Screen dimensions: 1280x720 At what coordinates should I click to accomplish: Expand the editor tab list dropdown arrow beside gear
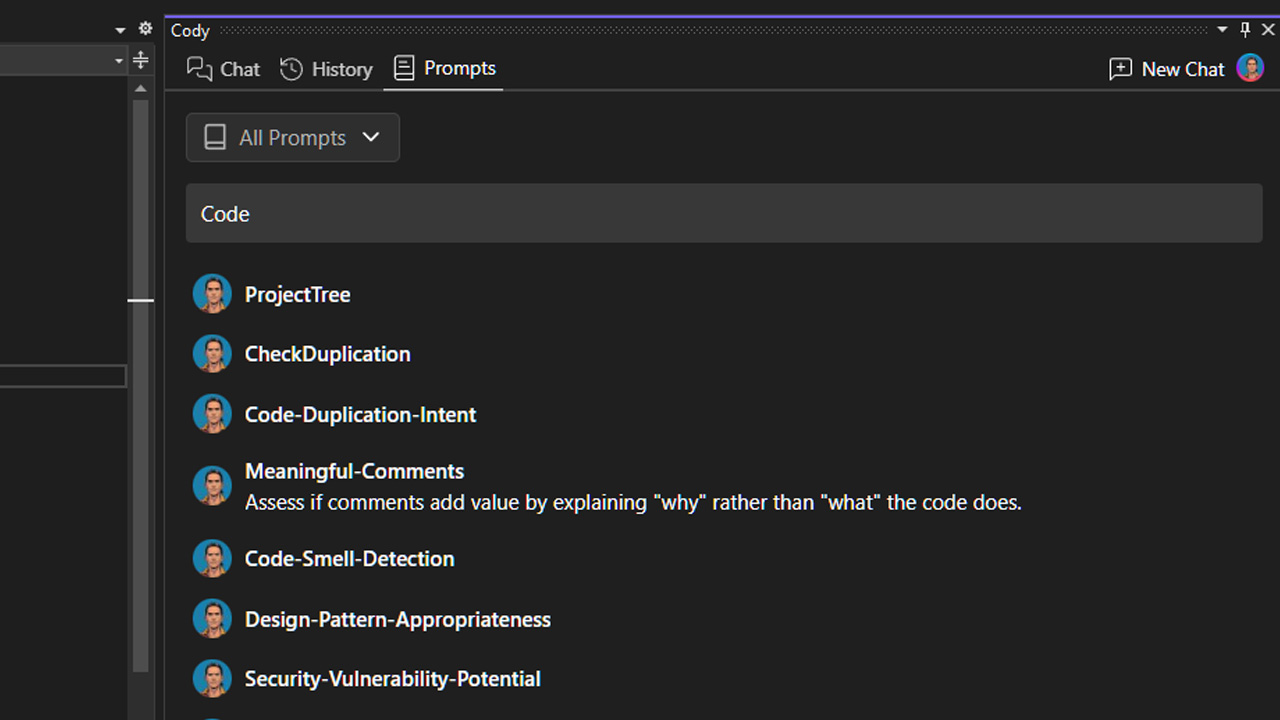[x=121, y=30]
